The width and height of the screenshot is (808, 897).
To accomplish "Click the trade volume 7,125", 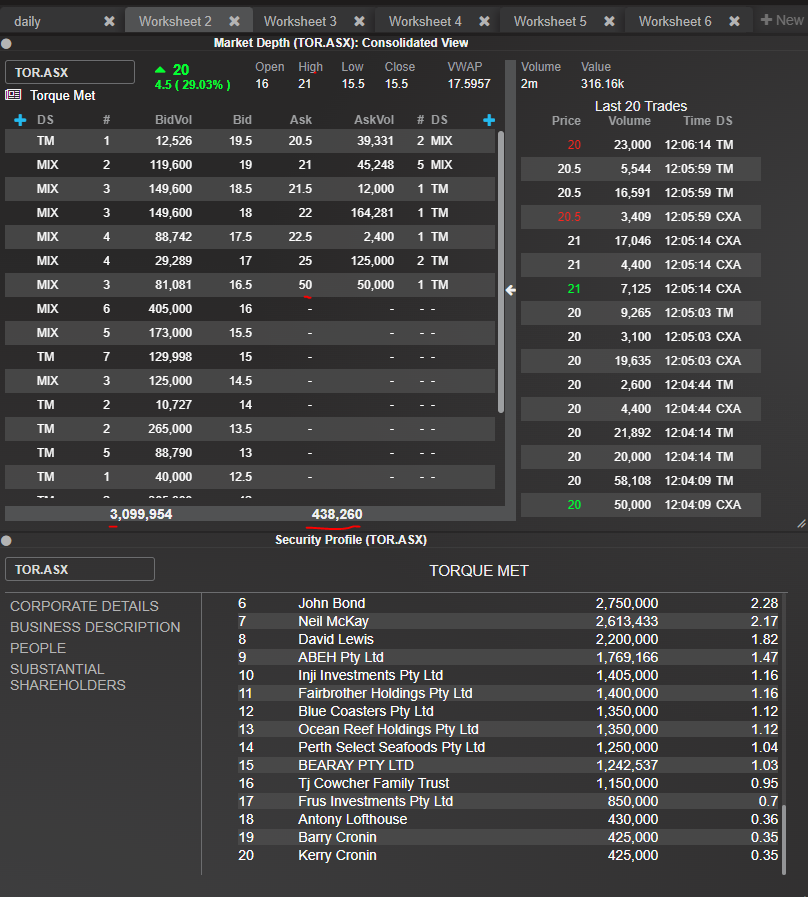I will coord(636,289).
